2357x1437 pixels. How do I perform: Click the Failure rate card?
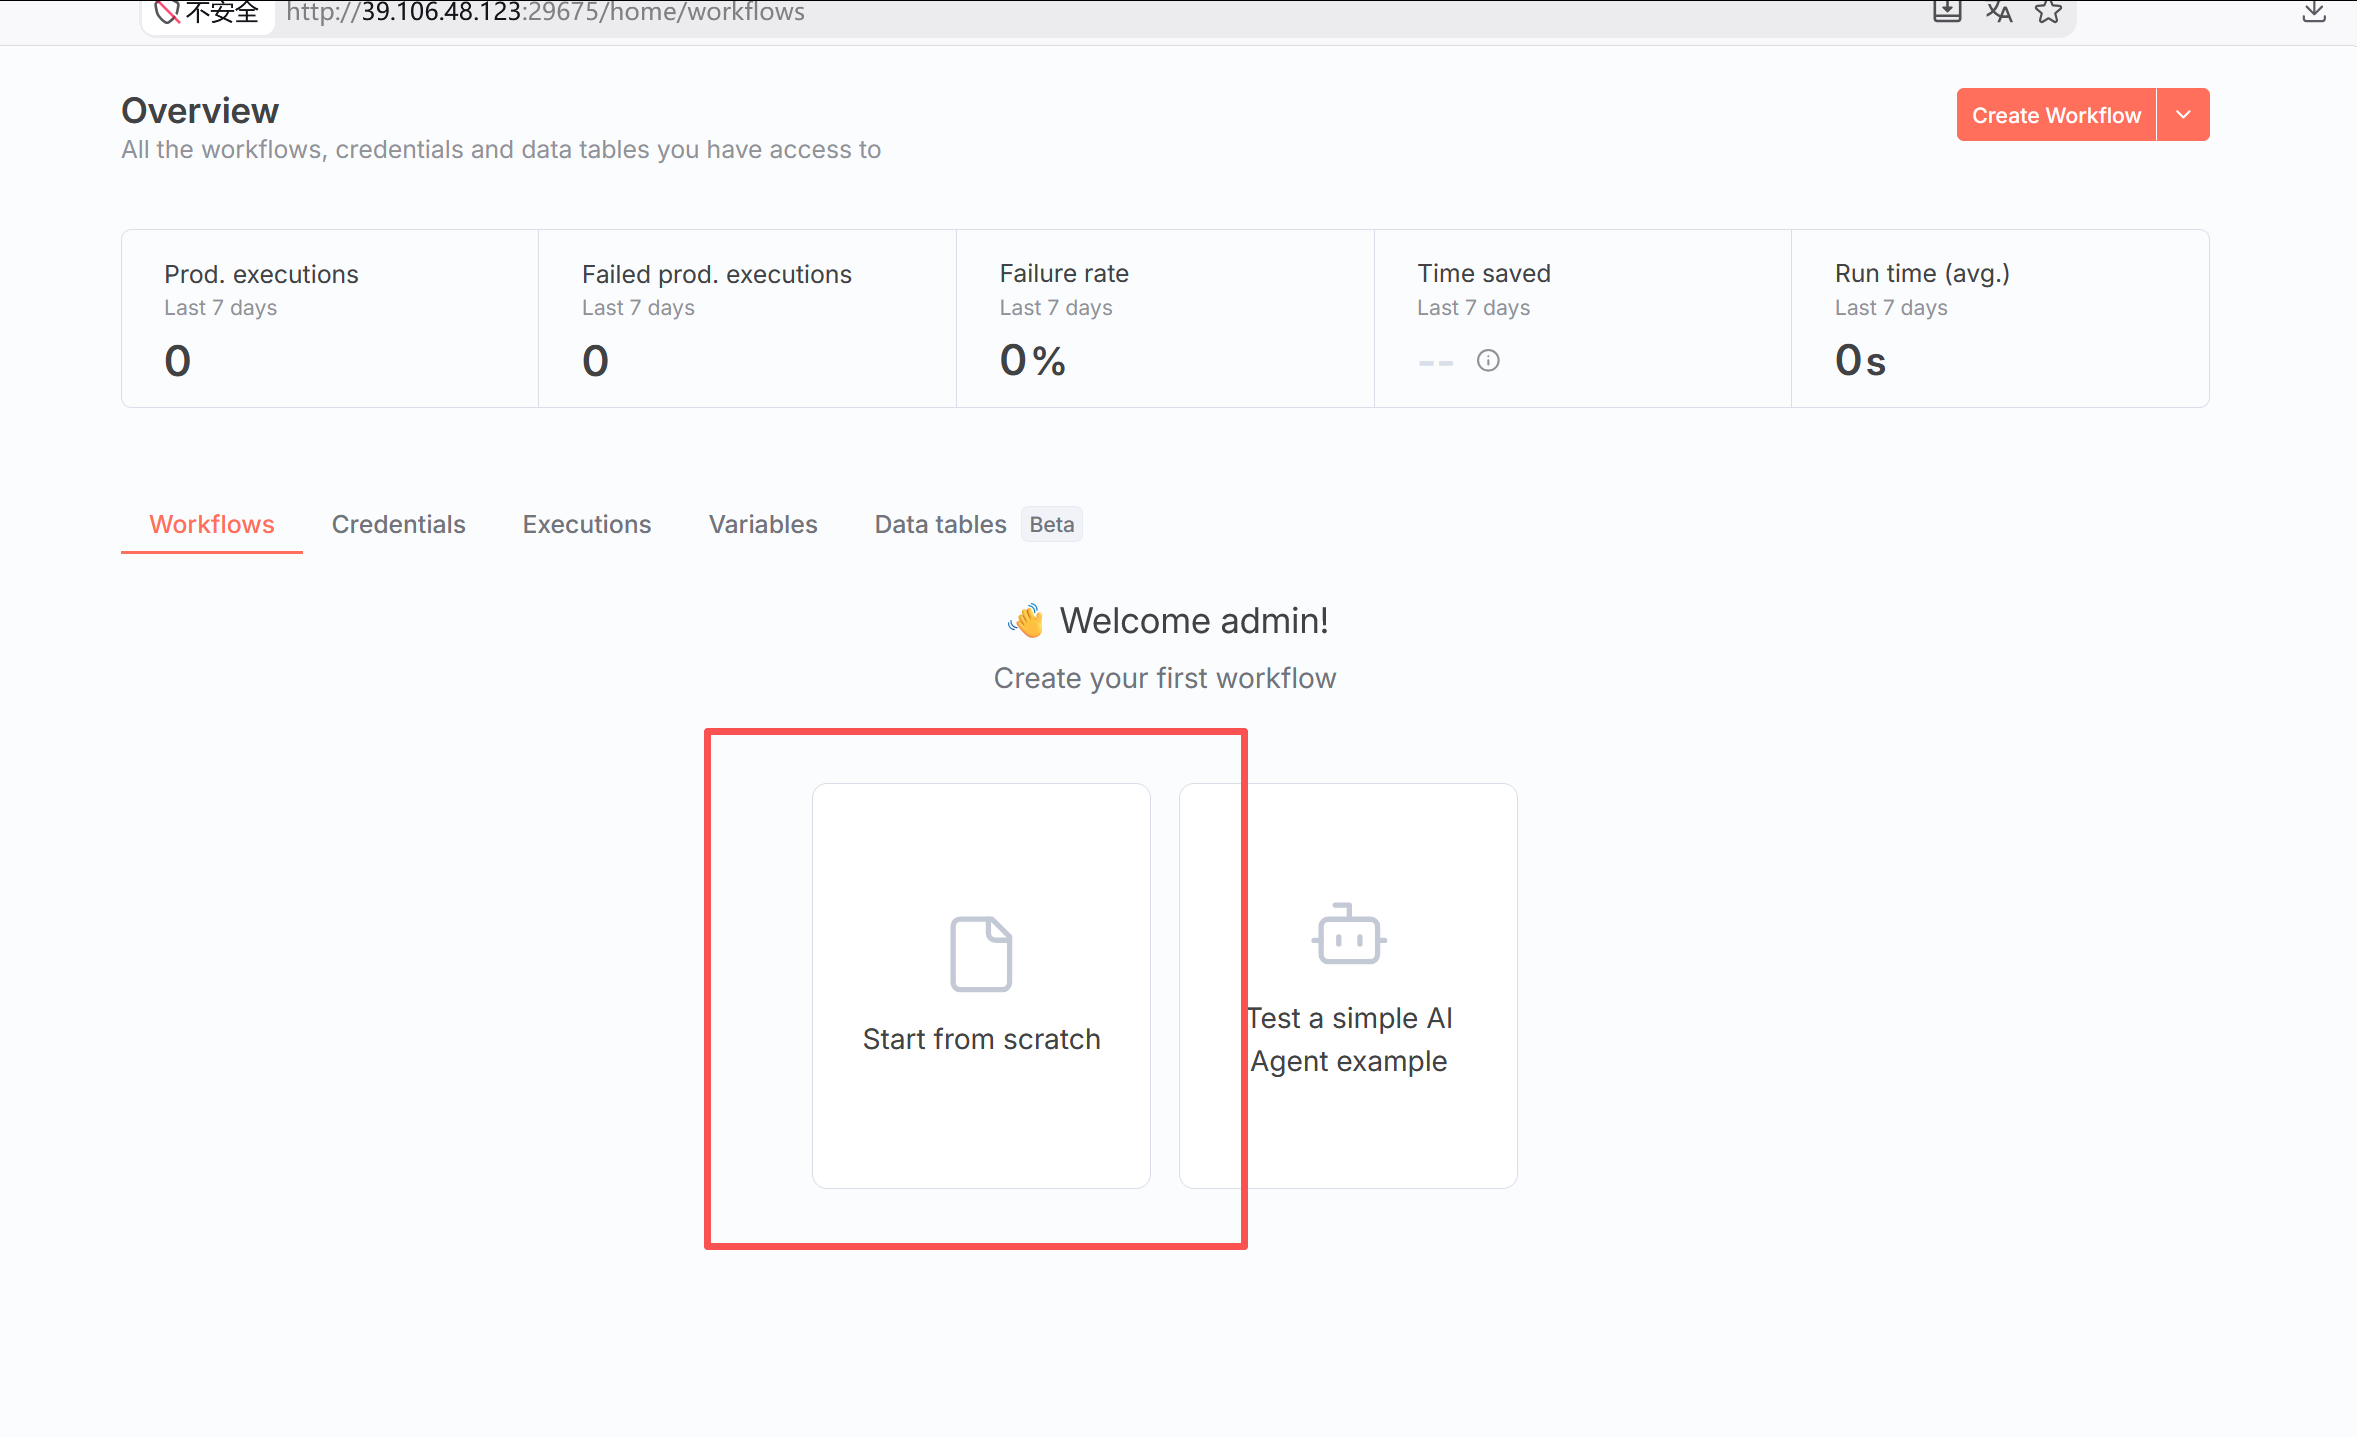coord(1165,318)
